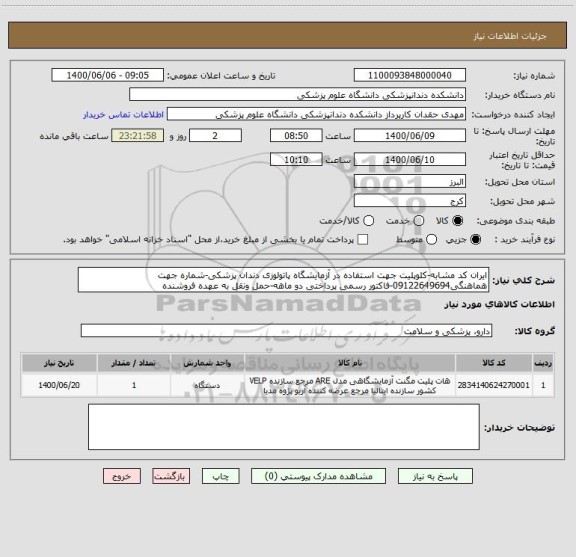Click the remaining time field 23:21:58
This screenshot has width=576, height=557.
(x=138, y=136)
